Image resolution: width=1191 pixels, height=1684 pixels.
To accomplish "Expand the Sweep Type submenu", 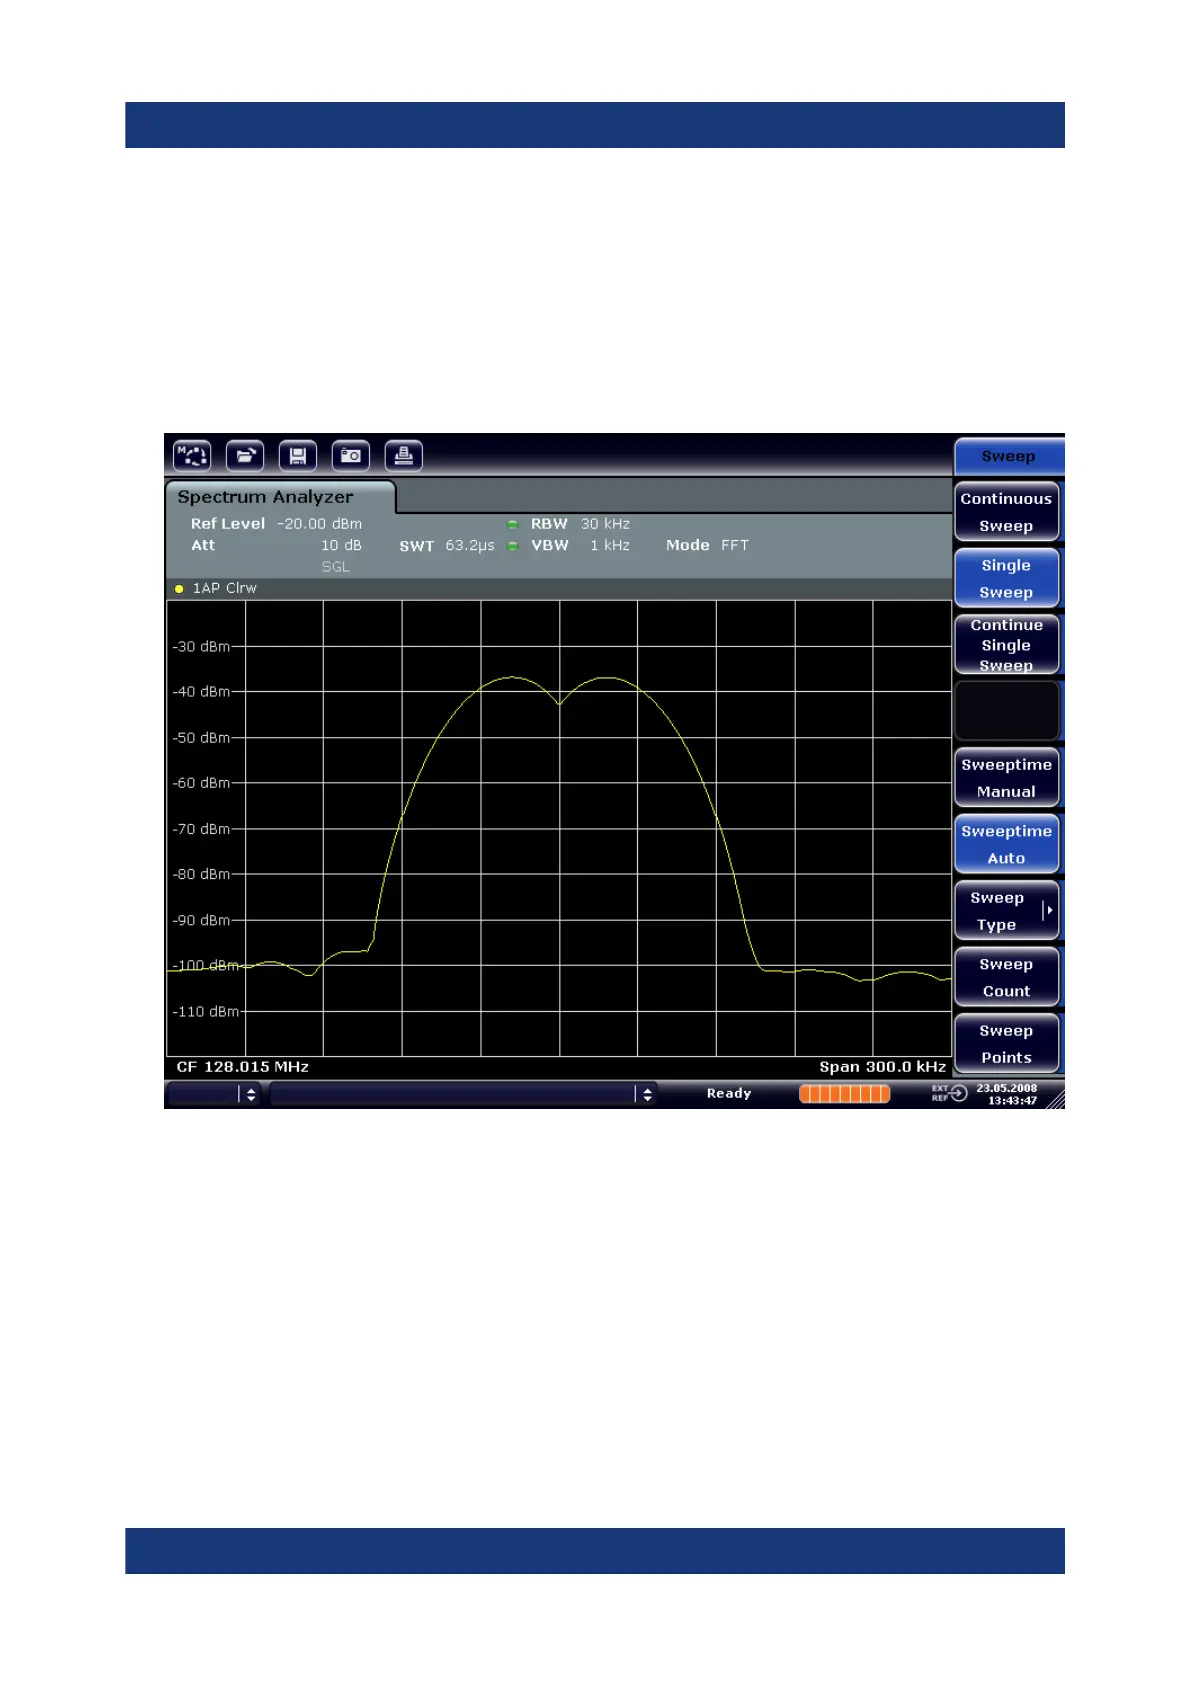I will pyautogui.click(x=1006, y=911).
